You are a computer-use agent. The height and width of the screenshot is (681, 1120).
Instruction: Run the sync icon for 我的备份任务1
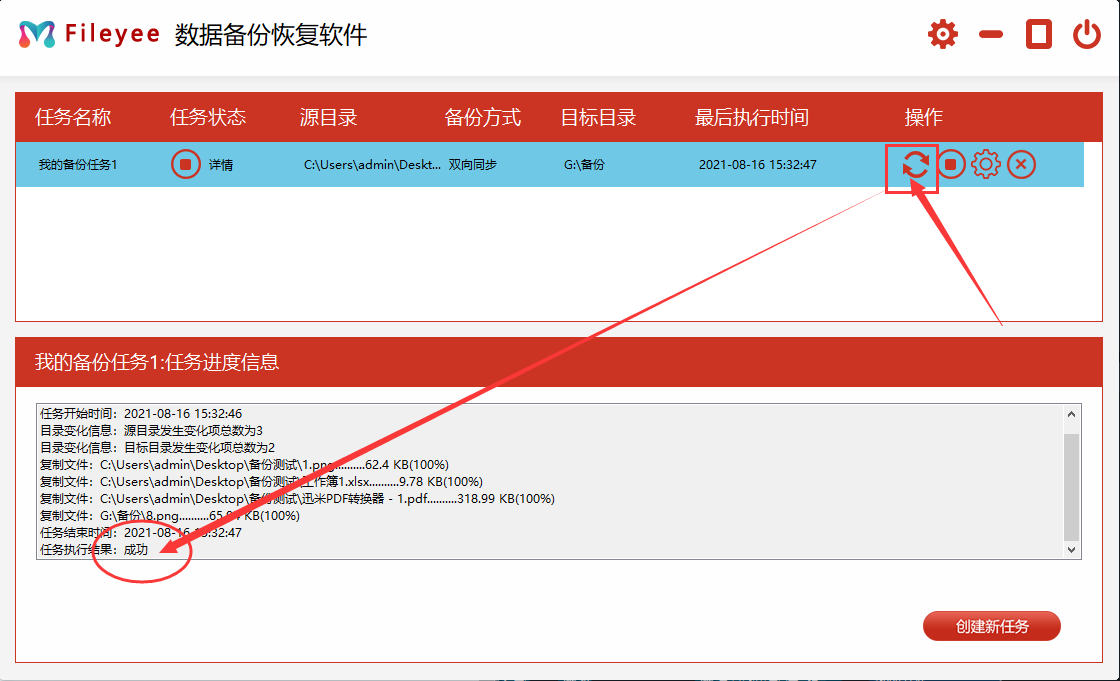coord(915,165)
